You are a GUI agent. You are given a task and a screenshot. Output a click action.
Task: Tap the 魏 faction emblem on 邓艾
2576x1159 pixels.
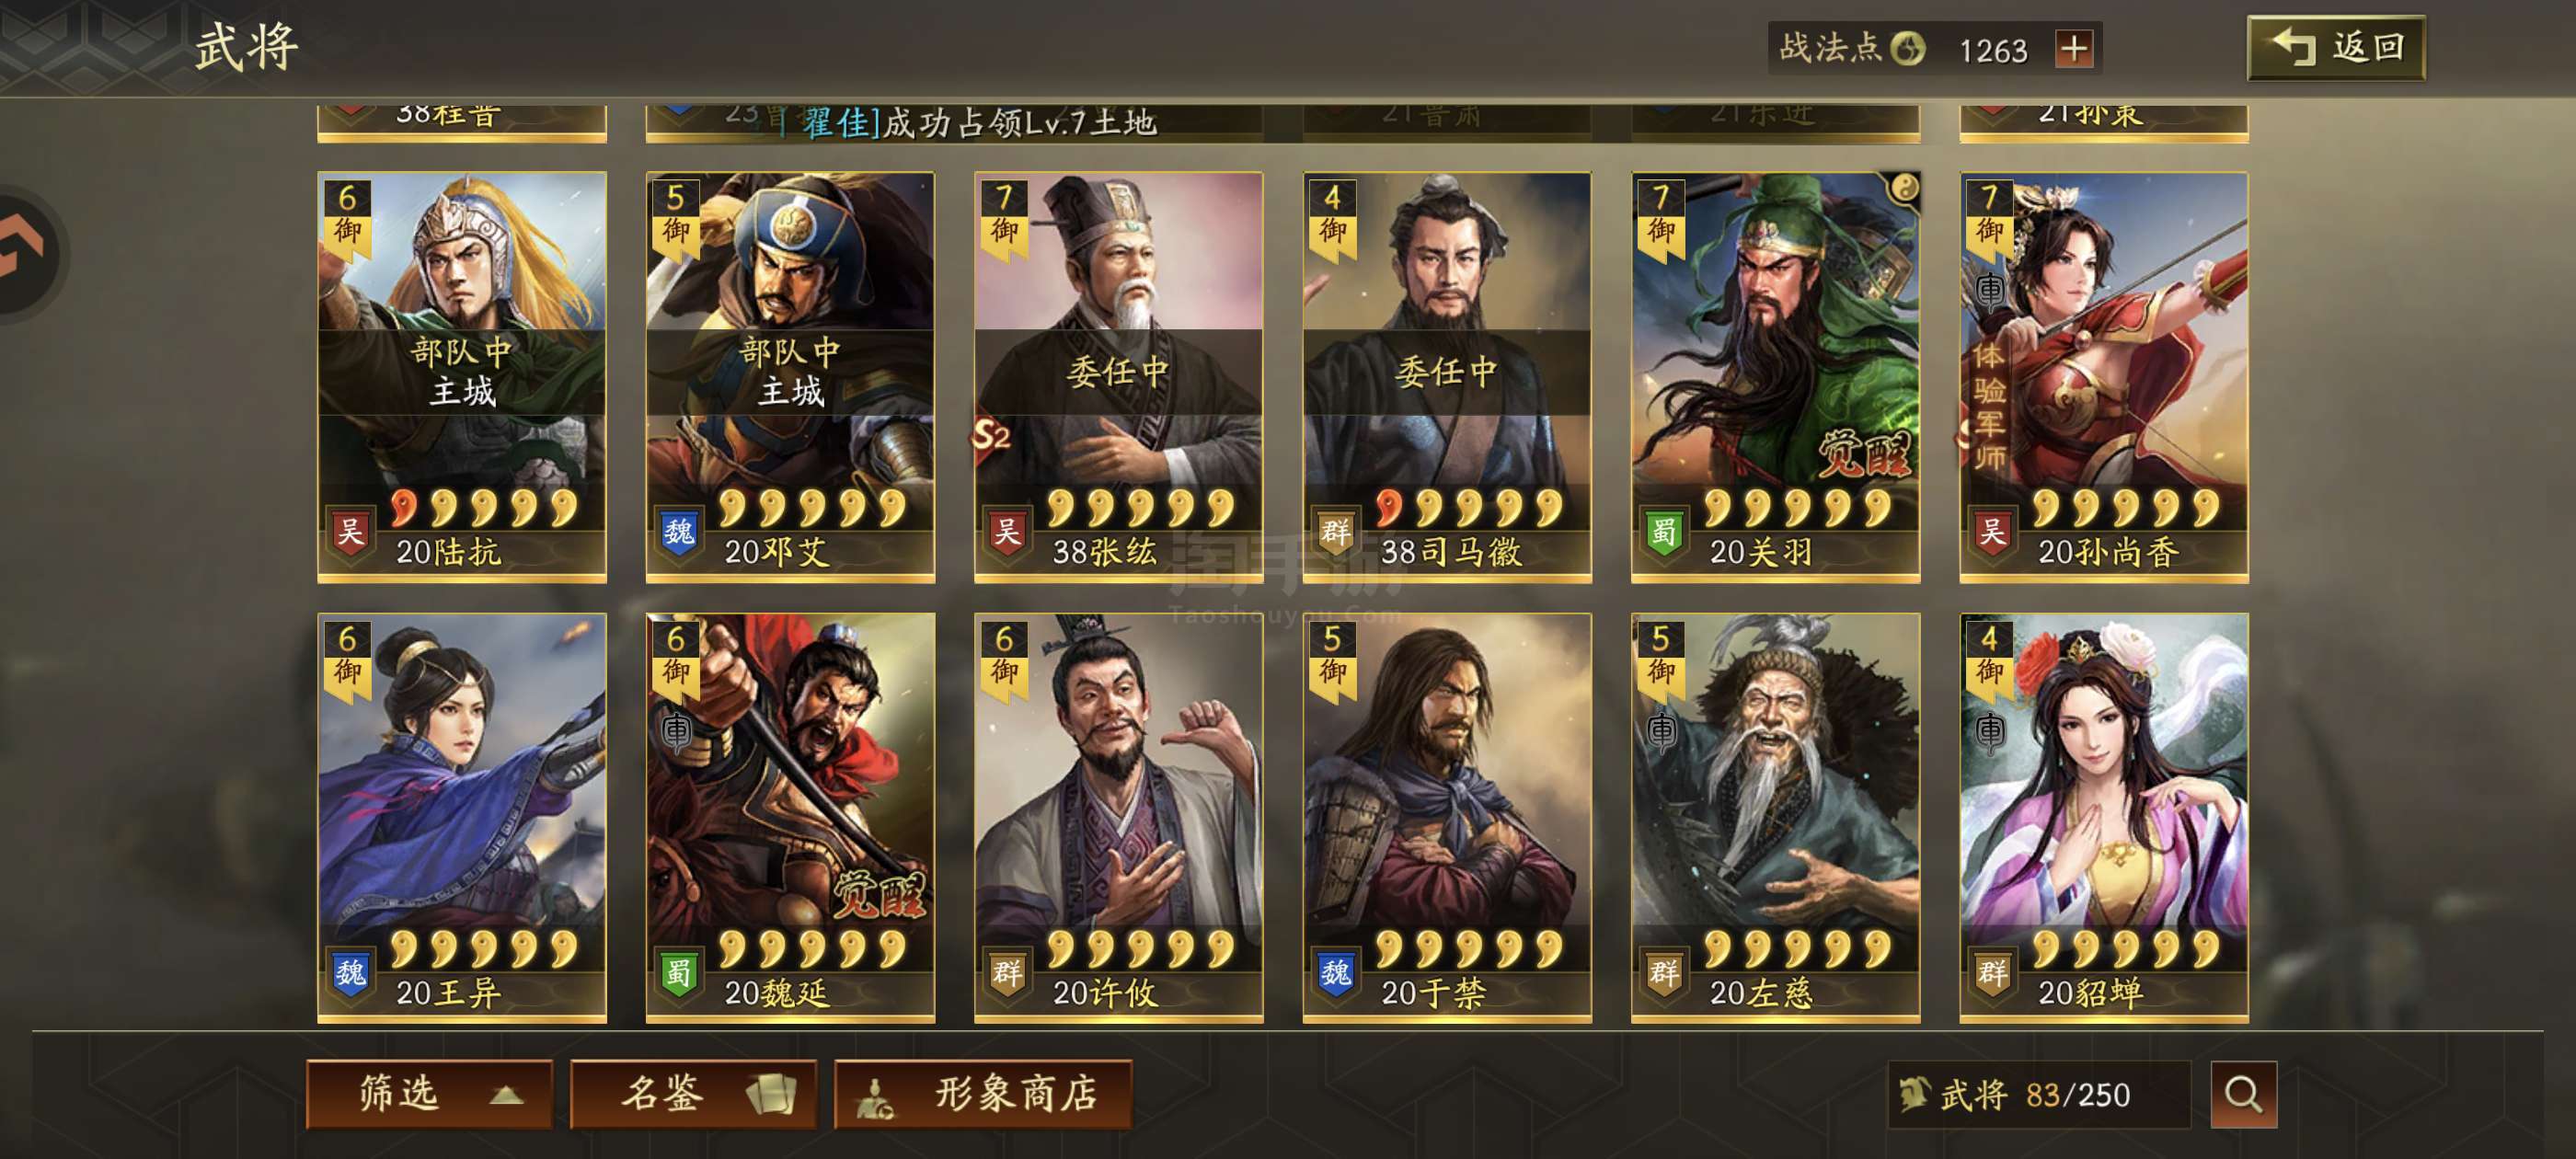[679, 531]
